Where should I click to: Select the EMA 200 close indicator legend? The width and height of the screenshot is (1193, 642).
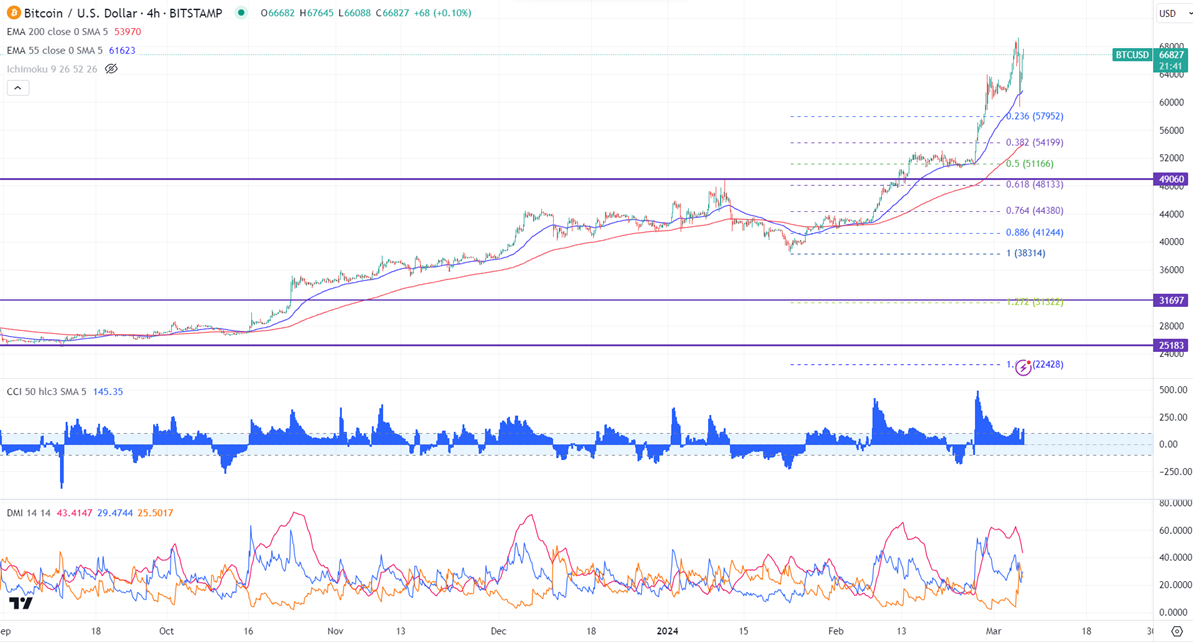click(x=57, y=32)
